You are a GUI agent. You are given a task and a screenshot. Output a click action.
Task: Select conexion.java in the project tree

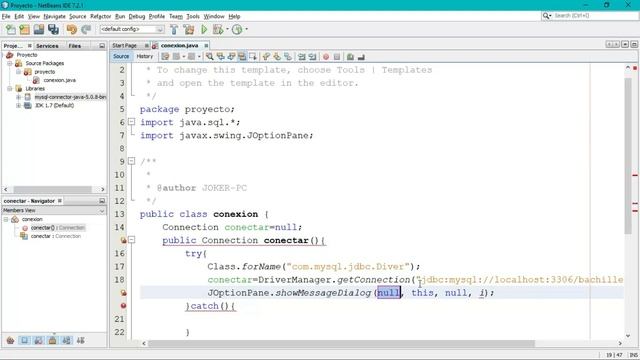pyautogui.click(x=60, y=80)
